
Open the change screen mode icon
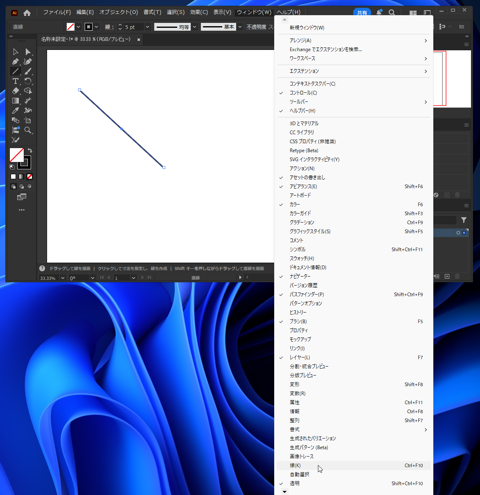22,197
